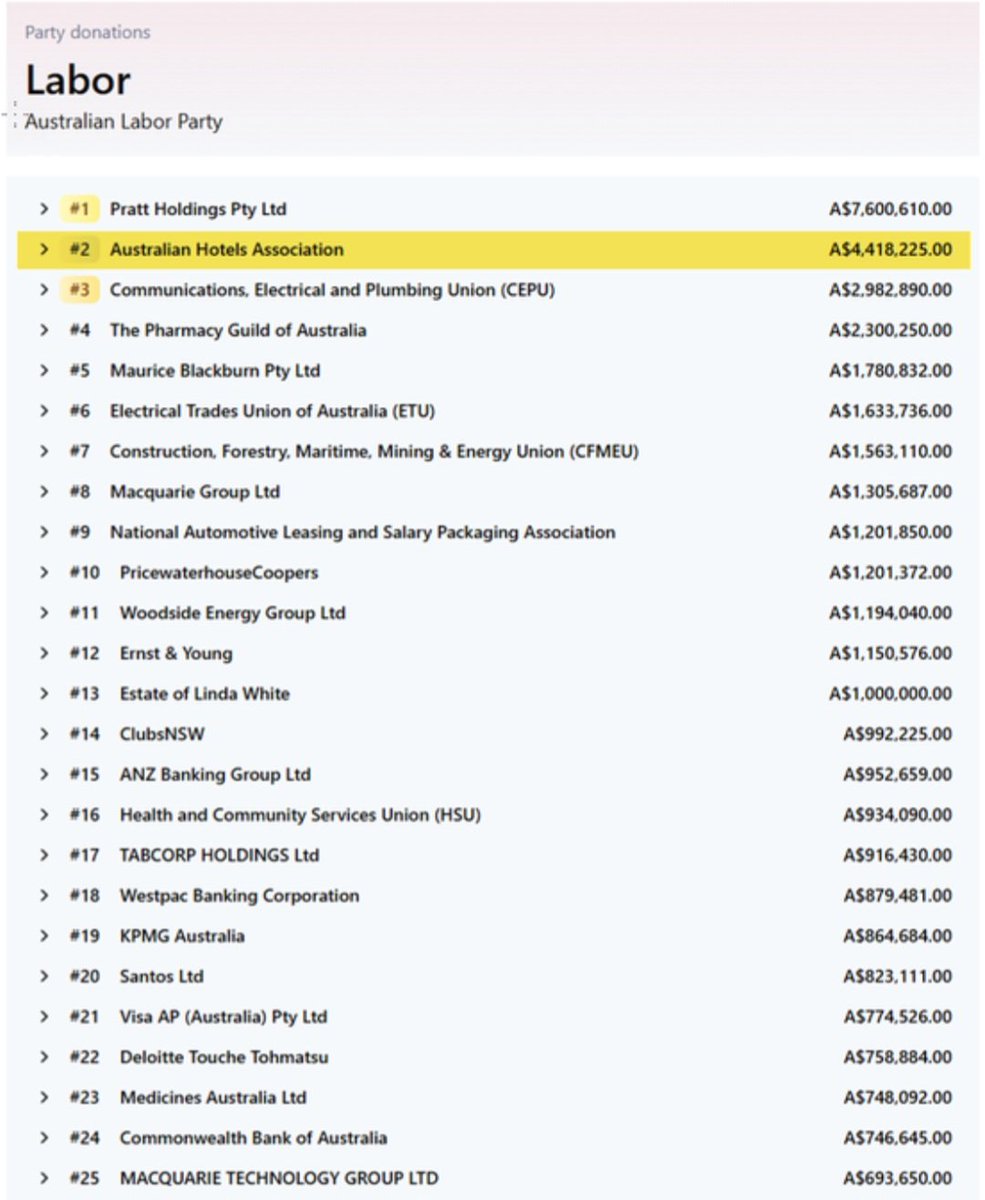Image resolution: width=985 pixels, height=1200 pixels.
Task: Click the Australian Hotels Association name
Action: (226, 249)
